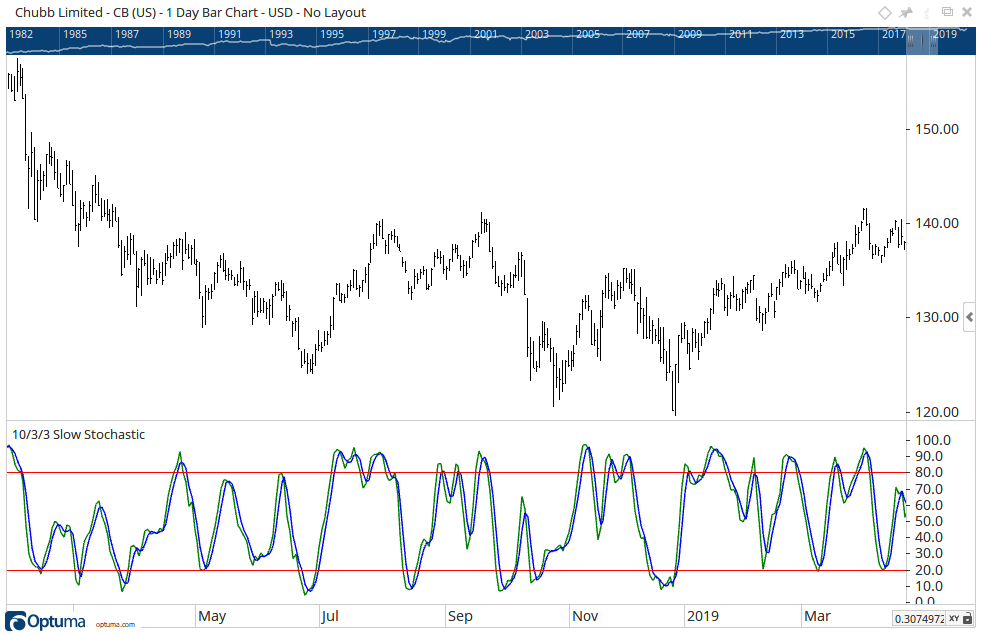Click the Jul label on the date axis
Image resolution: width=982 pixels, height=635 pixels.
coord(330,616)
